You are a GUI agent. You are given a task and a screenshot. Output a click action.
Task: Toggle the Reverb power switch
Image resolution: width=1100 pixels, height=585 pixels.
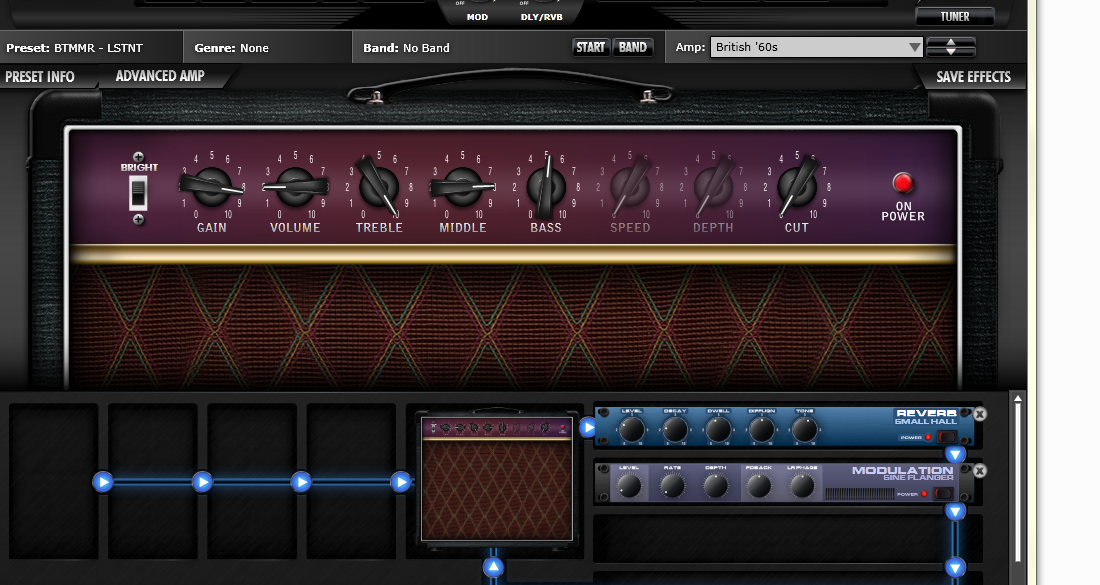click(x=946, y=437)
